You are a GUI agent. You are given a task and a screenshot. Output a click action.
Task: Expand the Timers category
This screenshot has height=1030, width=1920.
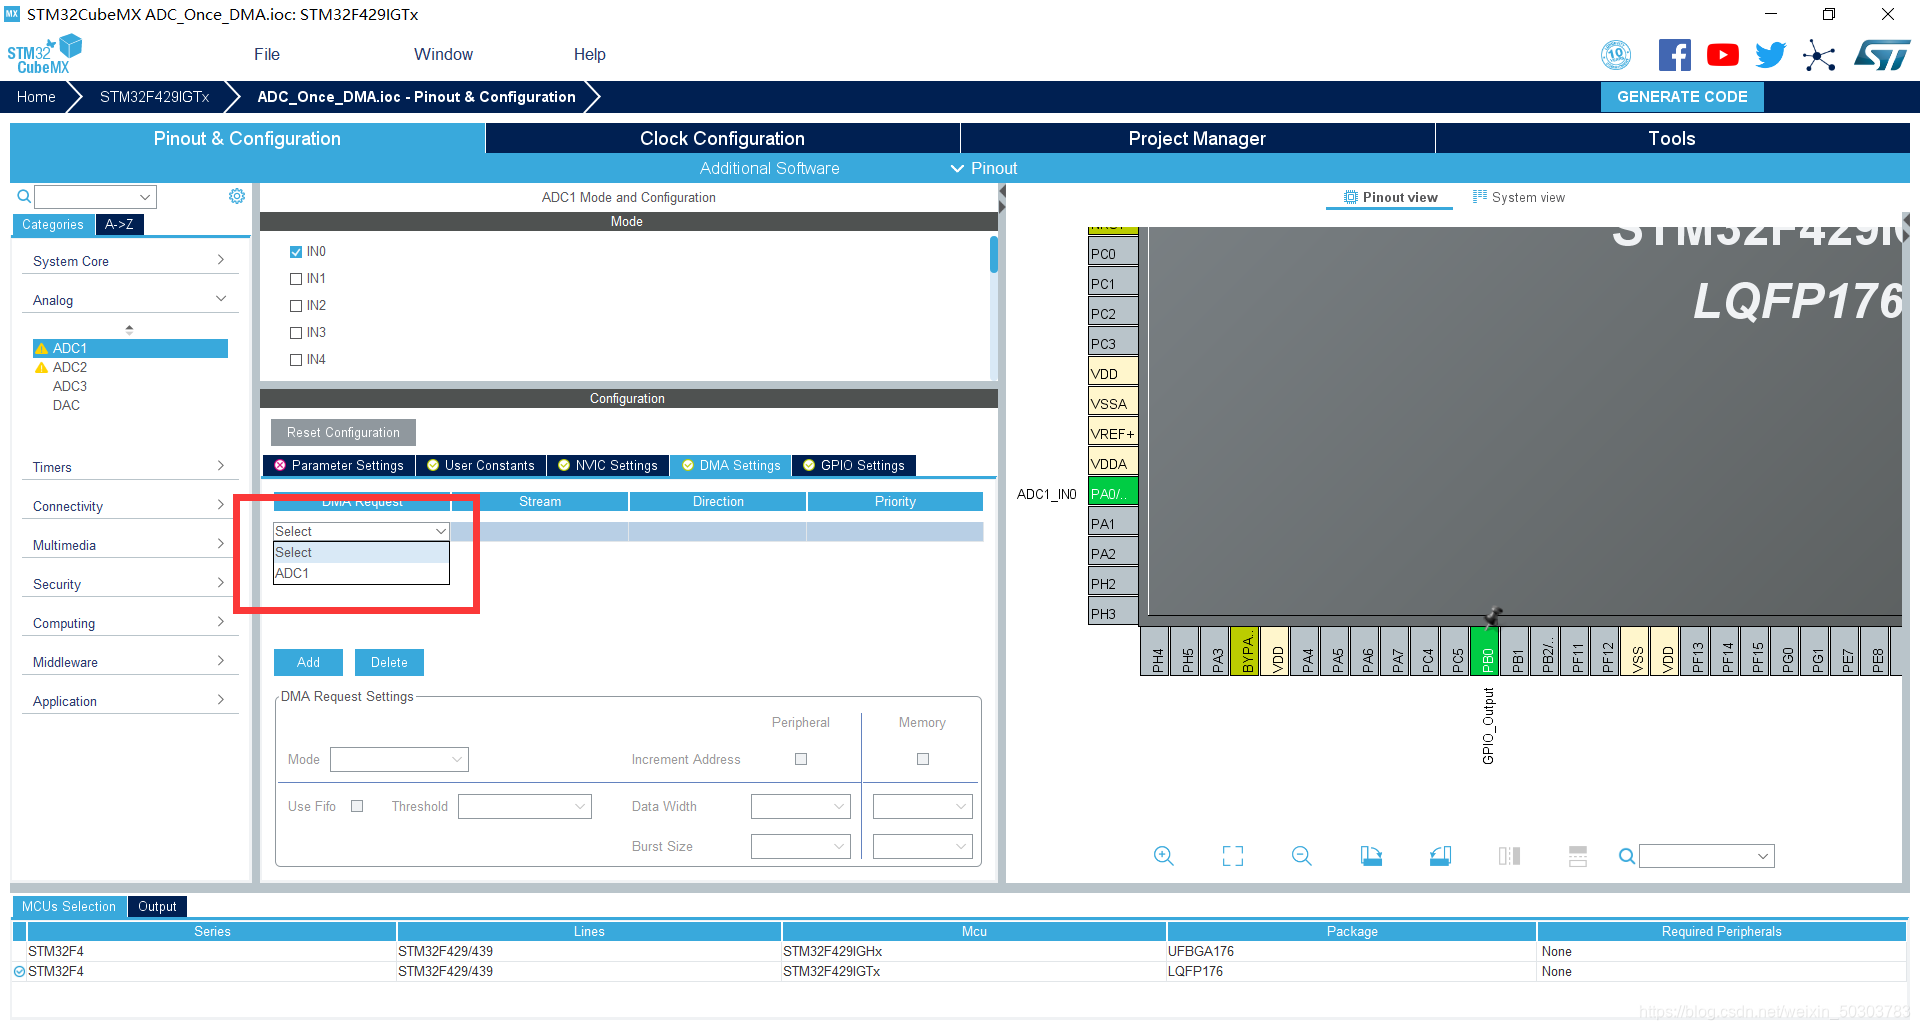[x=130, y=467]
